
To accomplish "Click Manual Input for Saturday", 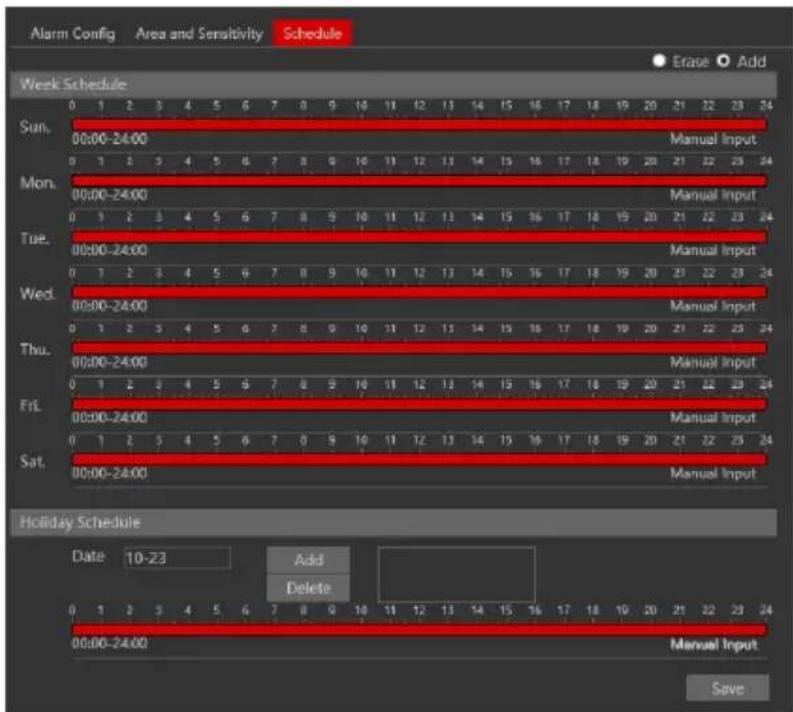I will tap(713, 473).
